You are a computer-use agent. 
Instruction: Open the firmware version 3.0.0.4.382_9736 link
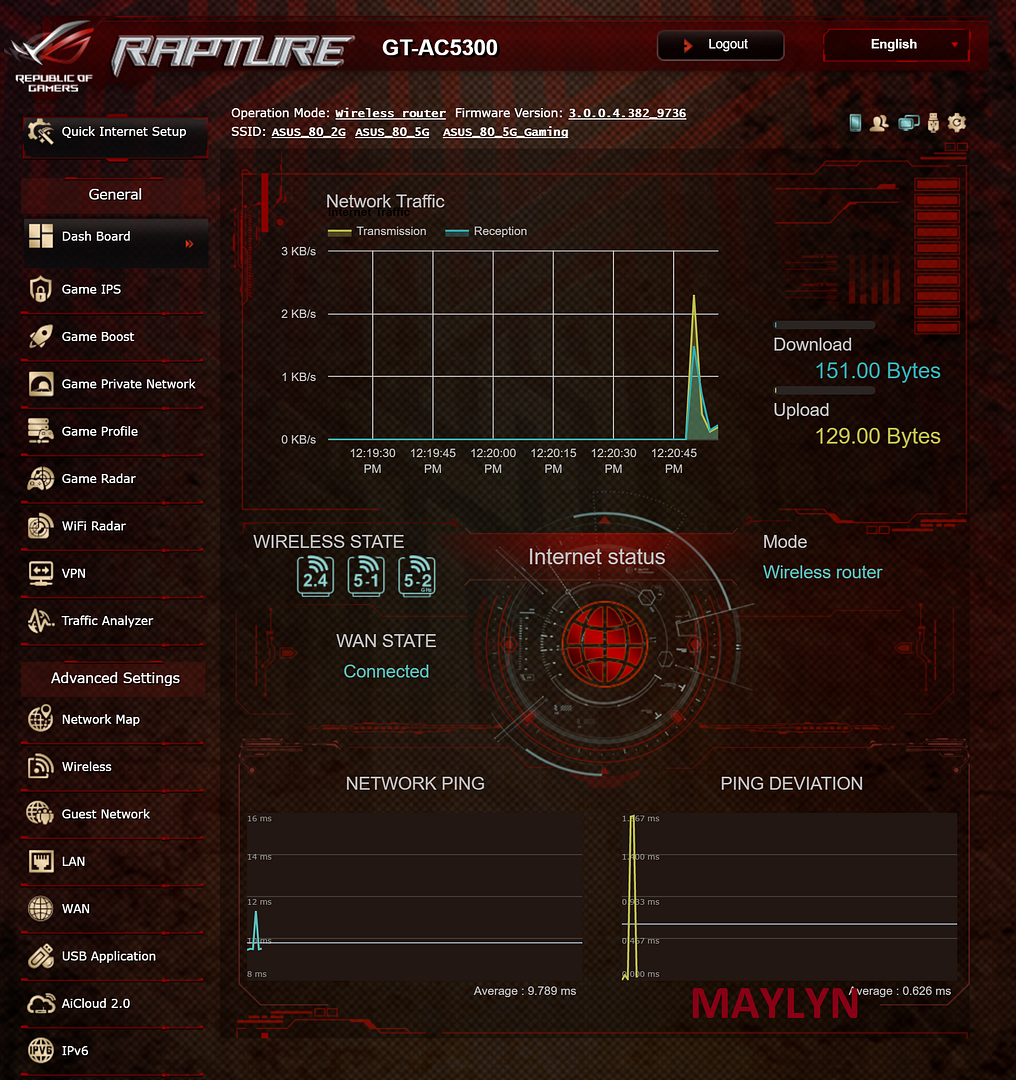pyautogui.click(x=627, y=114)
